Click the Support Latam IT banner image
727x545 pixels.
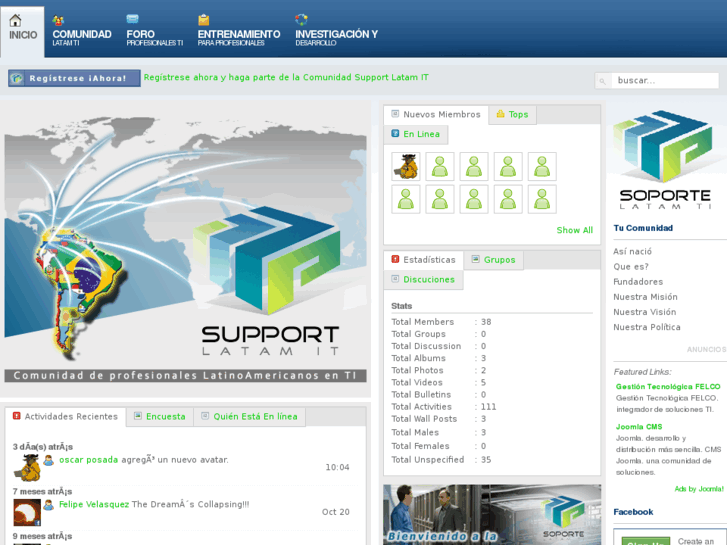click(x=185, y=250)
